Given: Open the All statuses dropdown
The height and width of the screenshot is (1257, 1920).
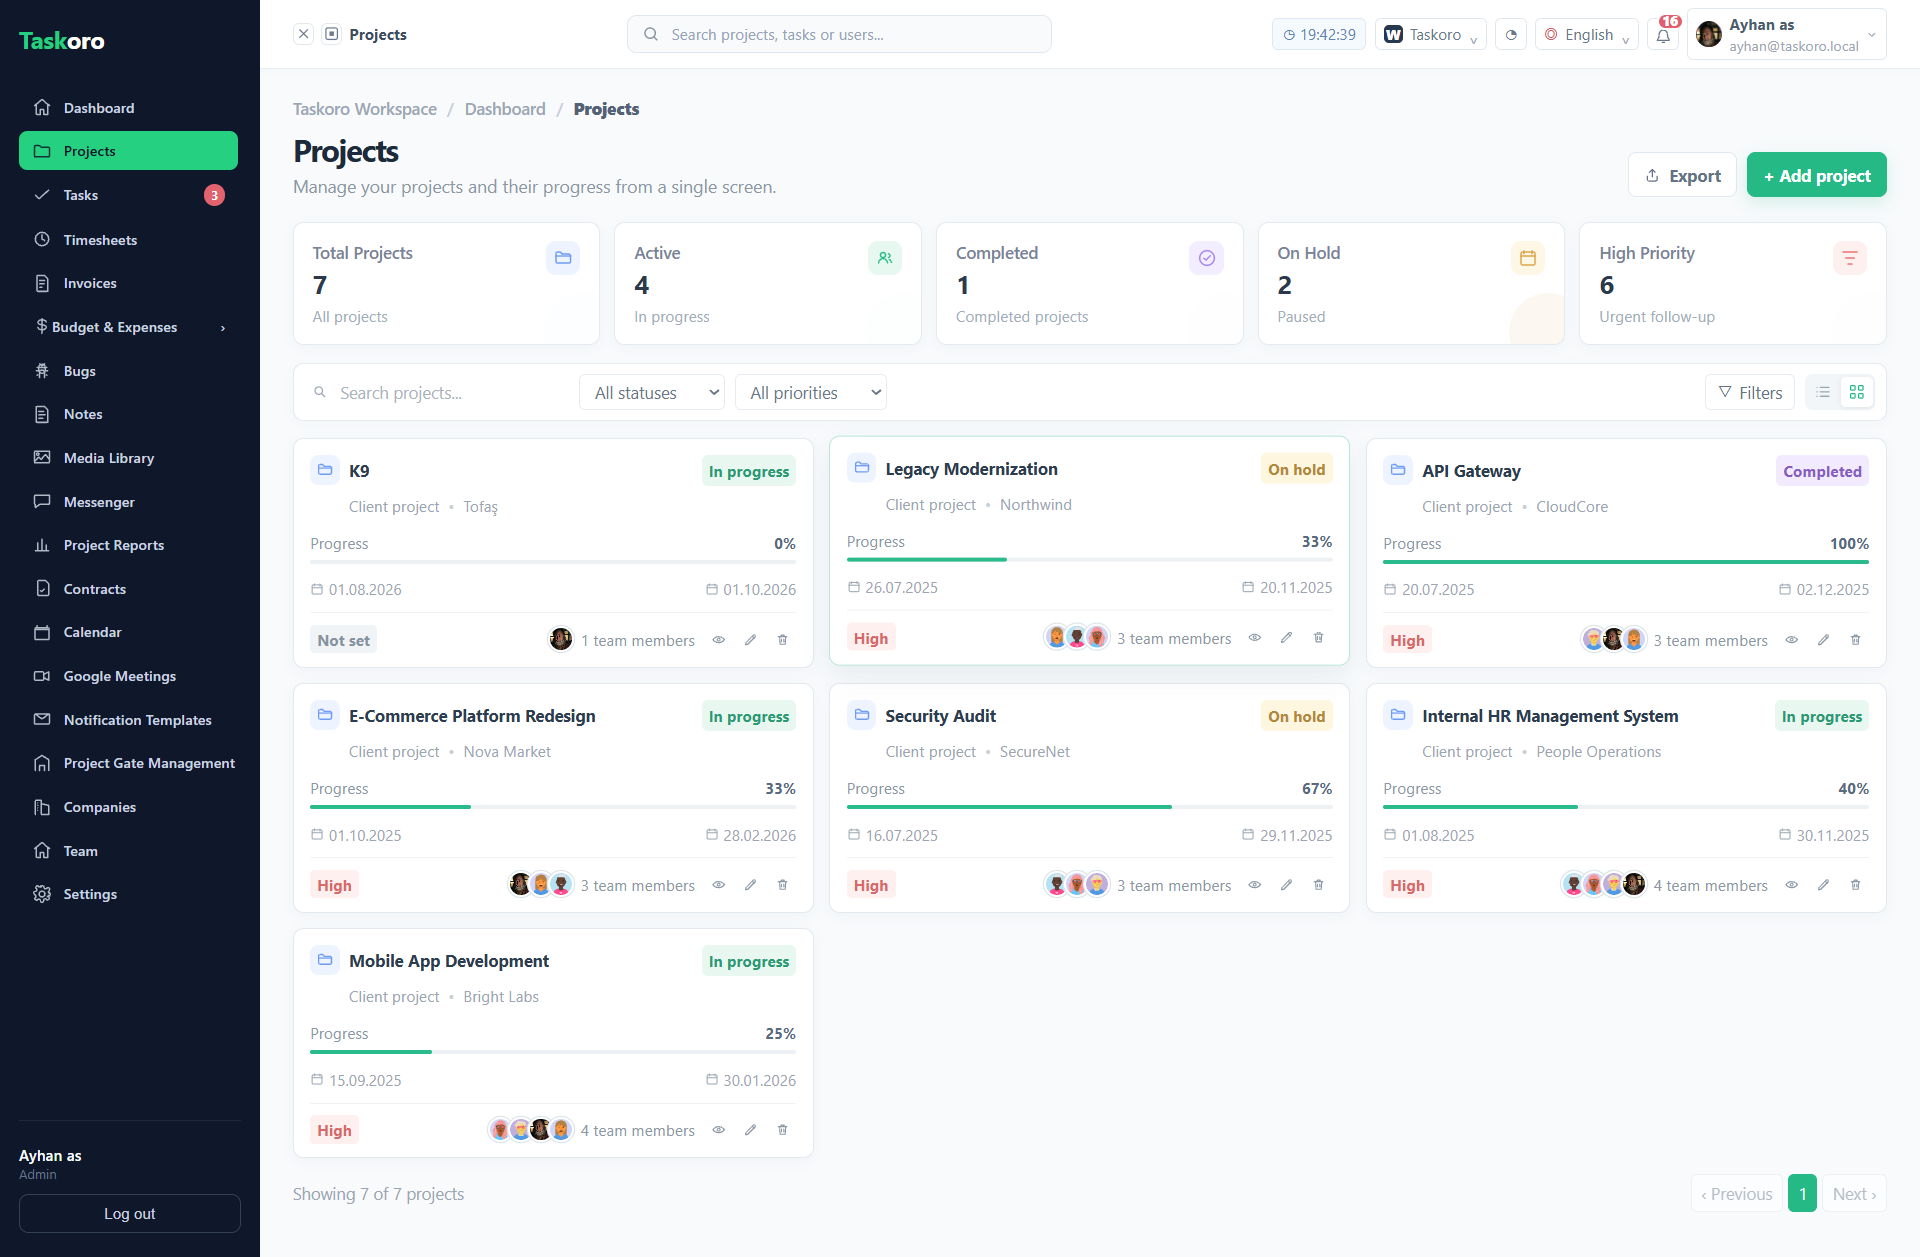Looking at the screenshot, I should (x=652, y=393).
